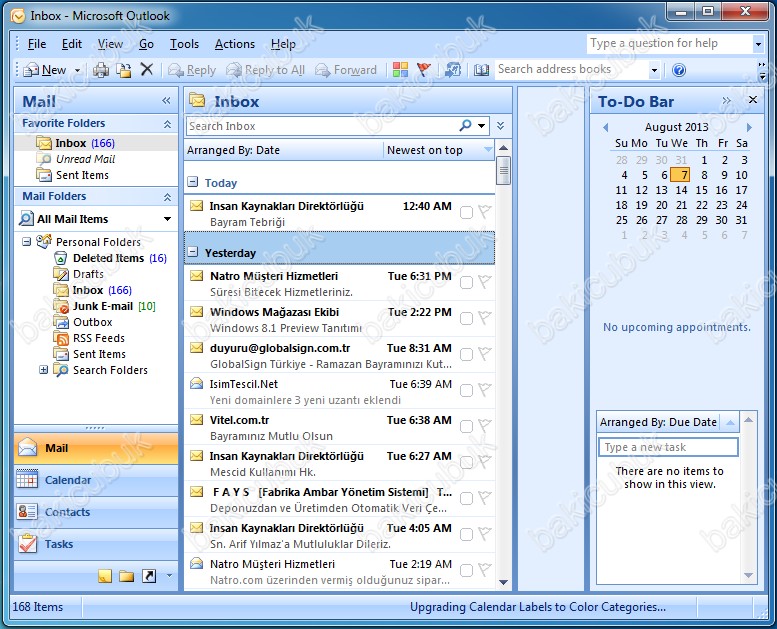Toggle category box for Vitel.com.tr message
The width and height of the screenshot is (777, 629).
pos(466,426)
